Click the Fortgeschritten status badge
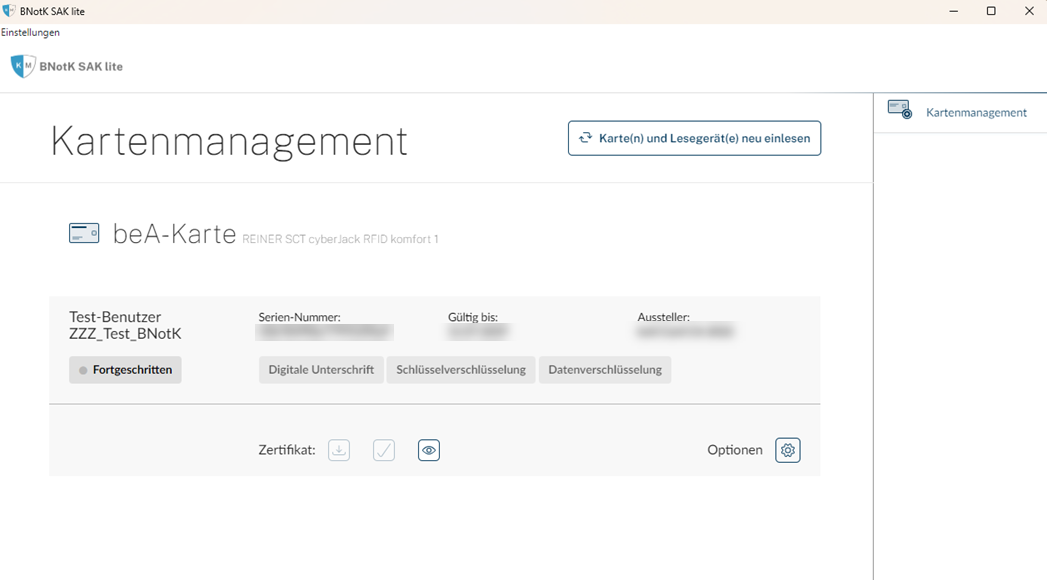 click(125, 370)
